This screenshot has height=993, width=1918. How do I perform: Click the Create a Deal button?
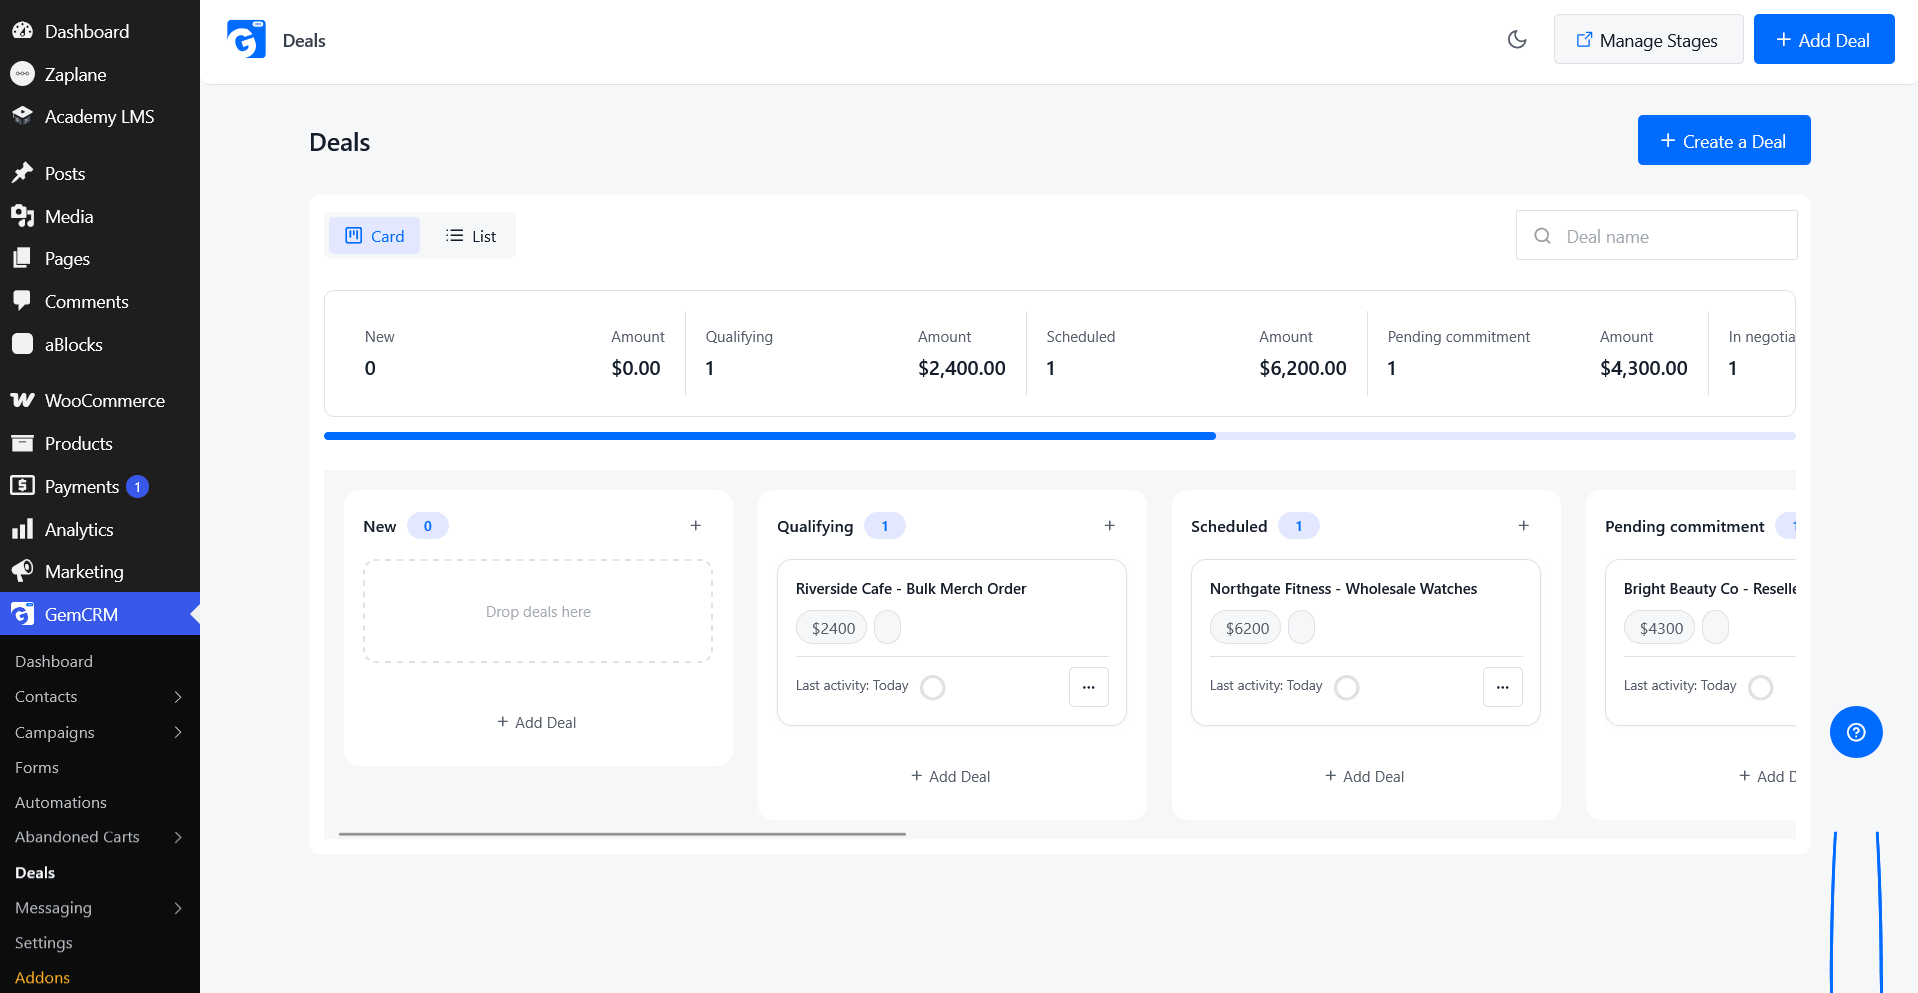pyautogui.click(x=1724, y=140)
